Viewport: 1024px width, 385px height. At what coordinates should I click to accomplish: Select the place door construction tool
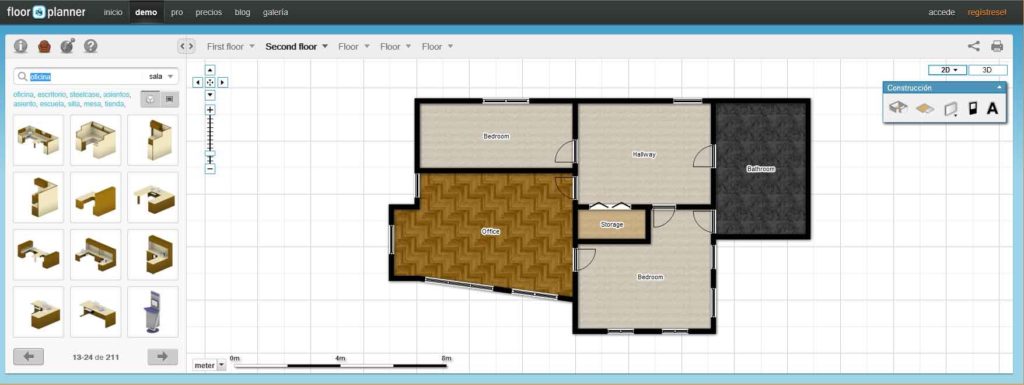click(x=972, y=108)
